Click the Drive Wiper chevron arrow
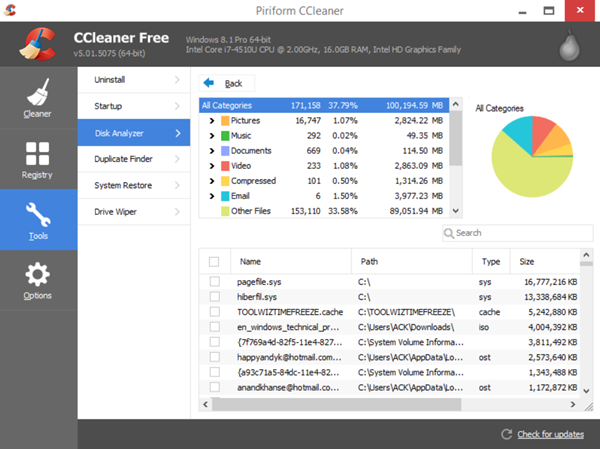The height and width of the screenshot is (449, 600). pyautogui.click(x=177, y=212)
